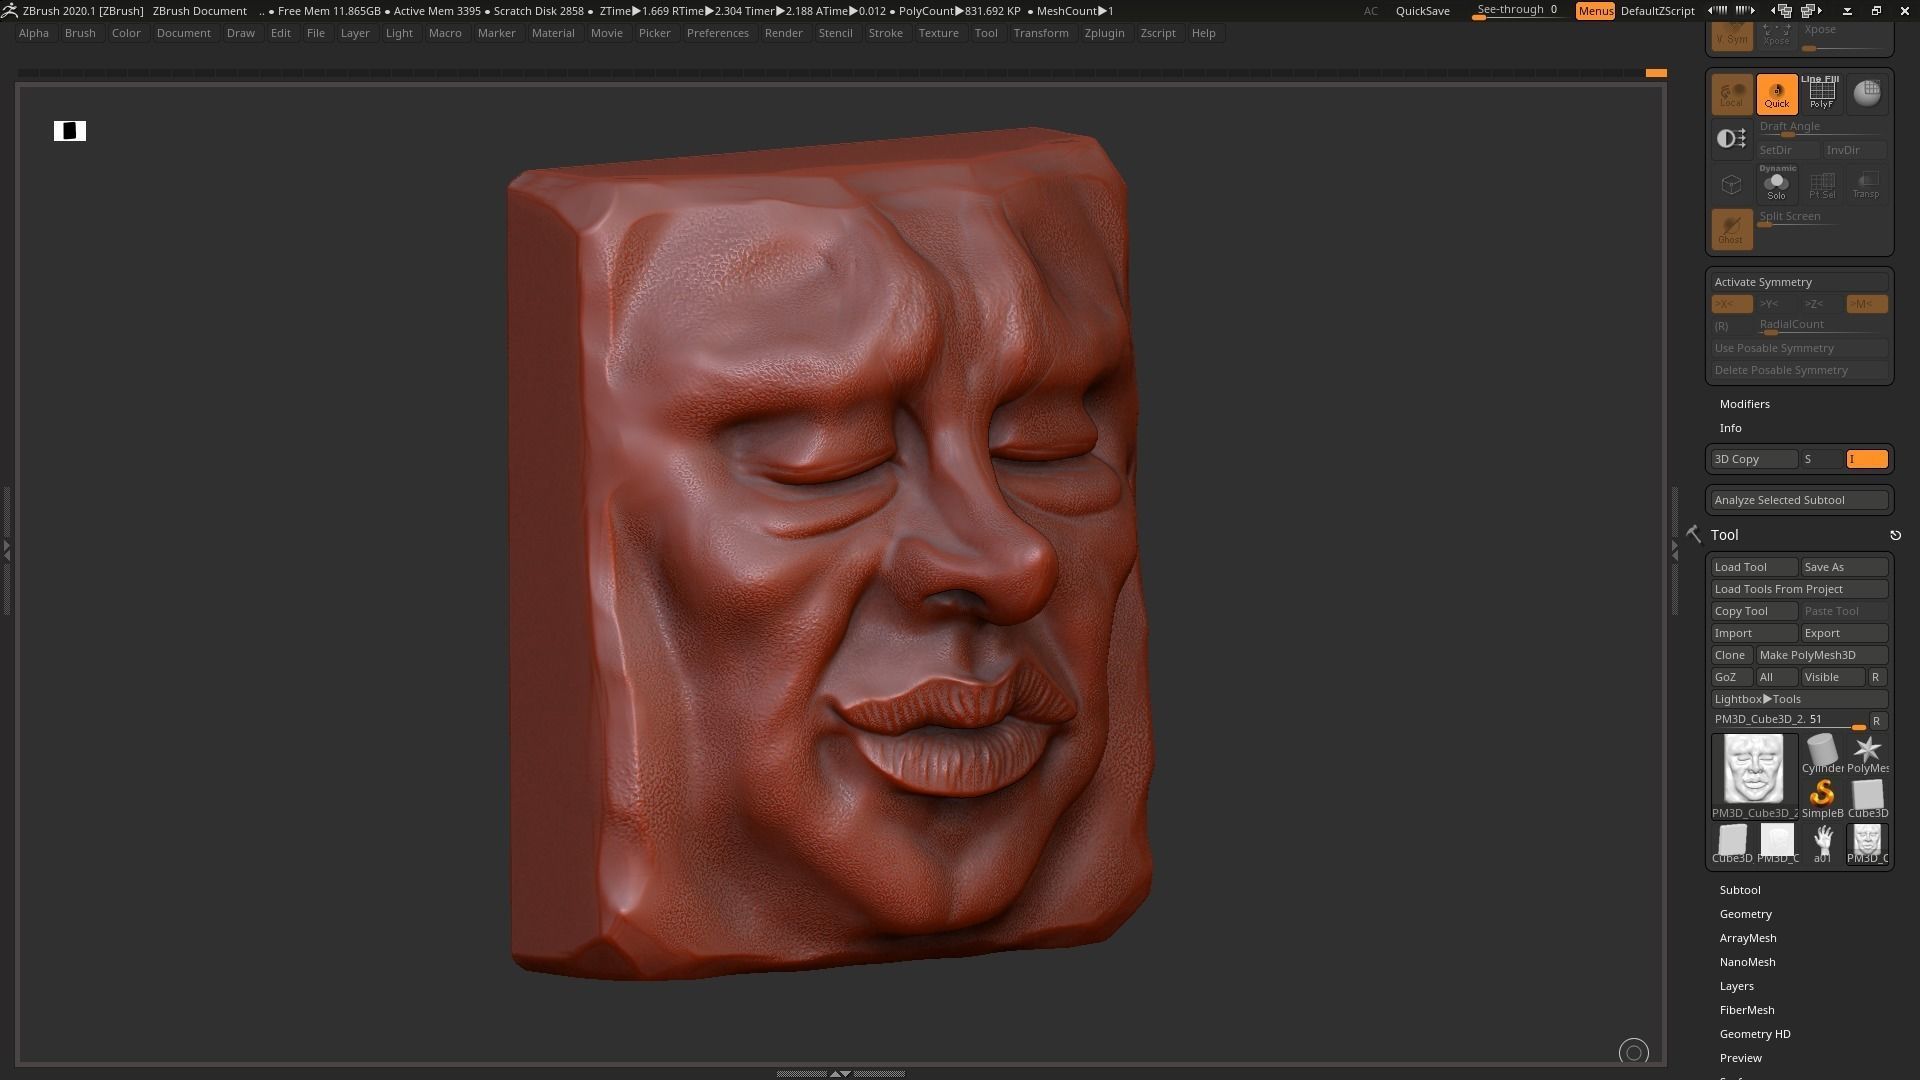
Task: Toggle the orange I button beside 3D Copy
Action: tap(1866, 459)
